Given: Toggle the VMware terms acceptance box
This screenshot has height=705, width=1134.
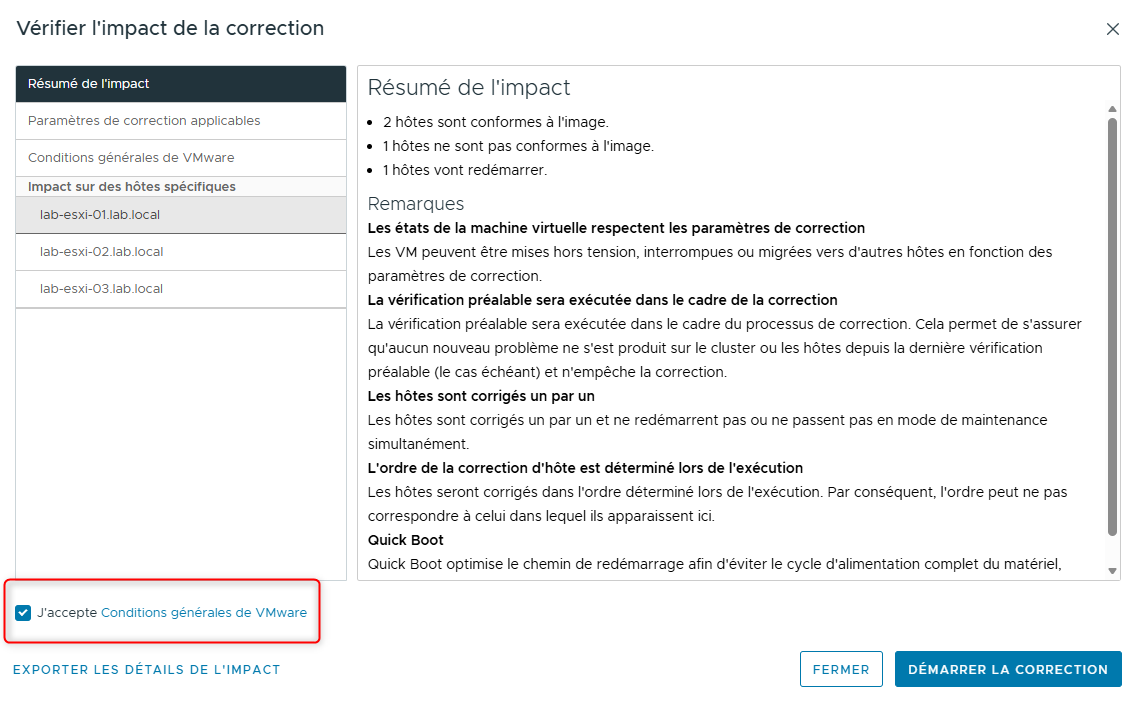Looking at the screenshot, I should (x=23, y=613).
